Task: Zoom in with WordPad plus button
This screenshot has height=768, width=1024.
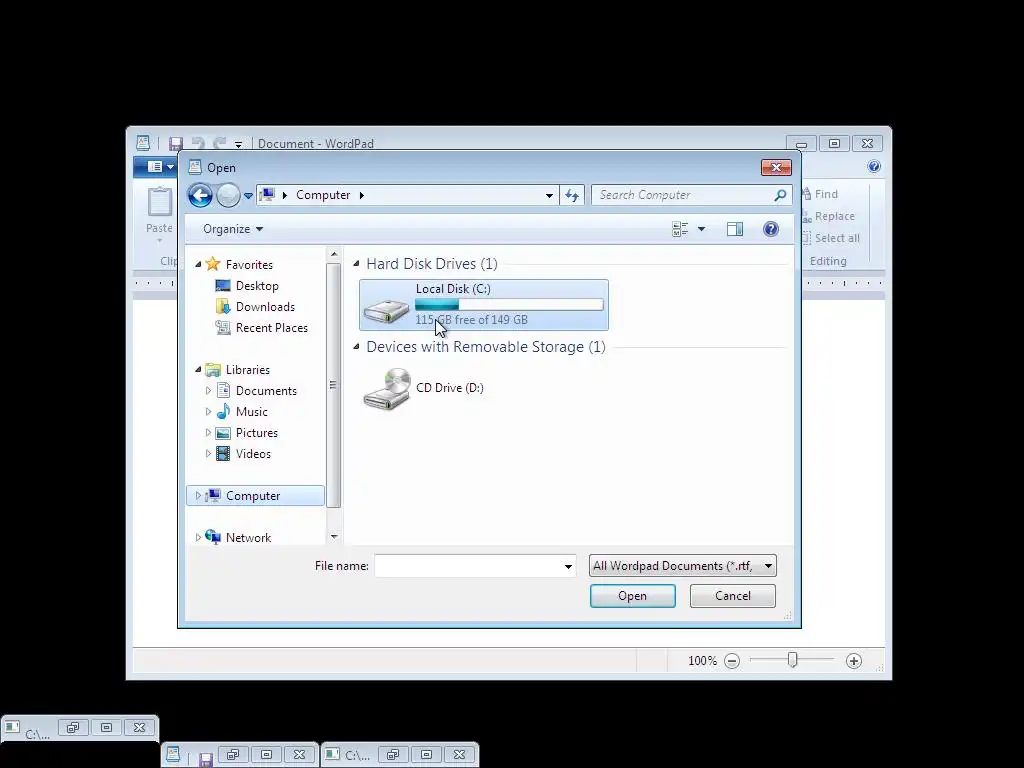Action: [854, 661]
